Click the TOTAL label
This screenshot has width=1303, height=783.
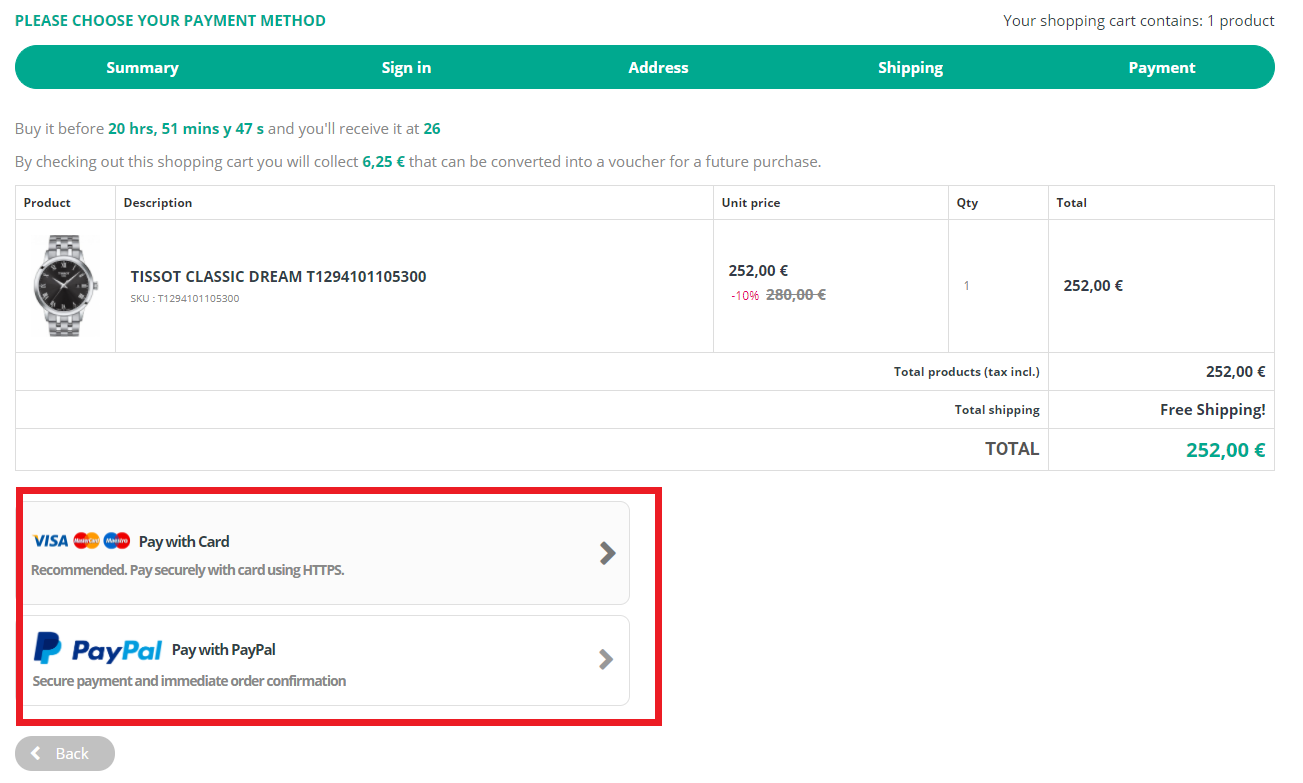pyautogui.click(x=1012, y=449)
